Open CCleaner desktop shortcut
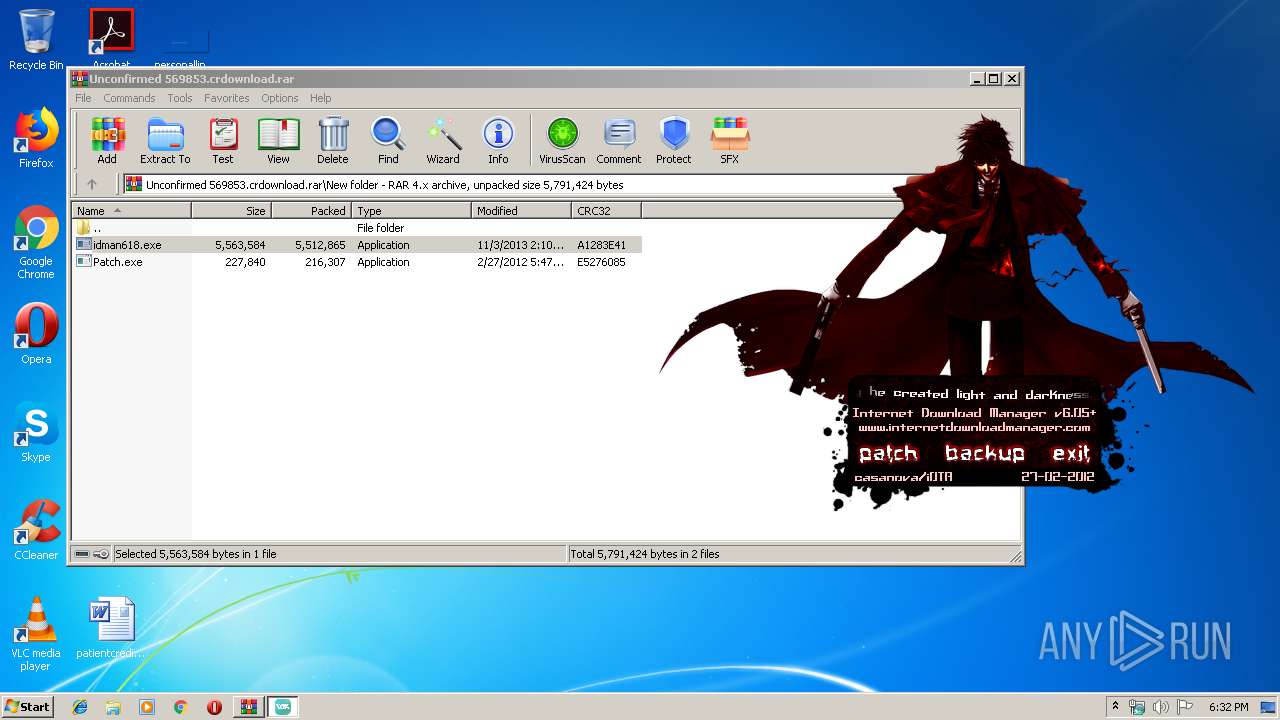Image resolution: width=1280 pixels, height=720 pixels. [x=36, y=530]
